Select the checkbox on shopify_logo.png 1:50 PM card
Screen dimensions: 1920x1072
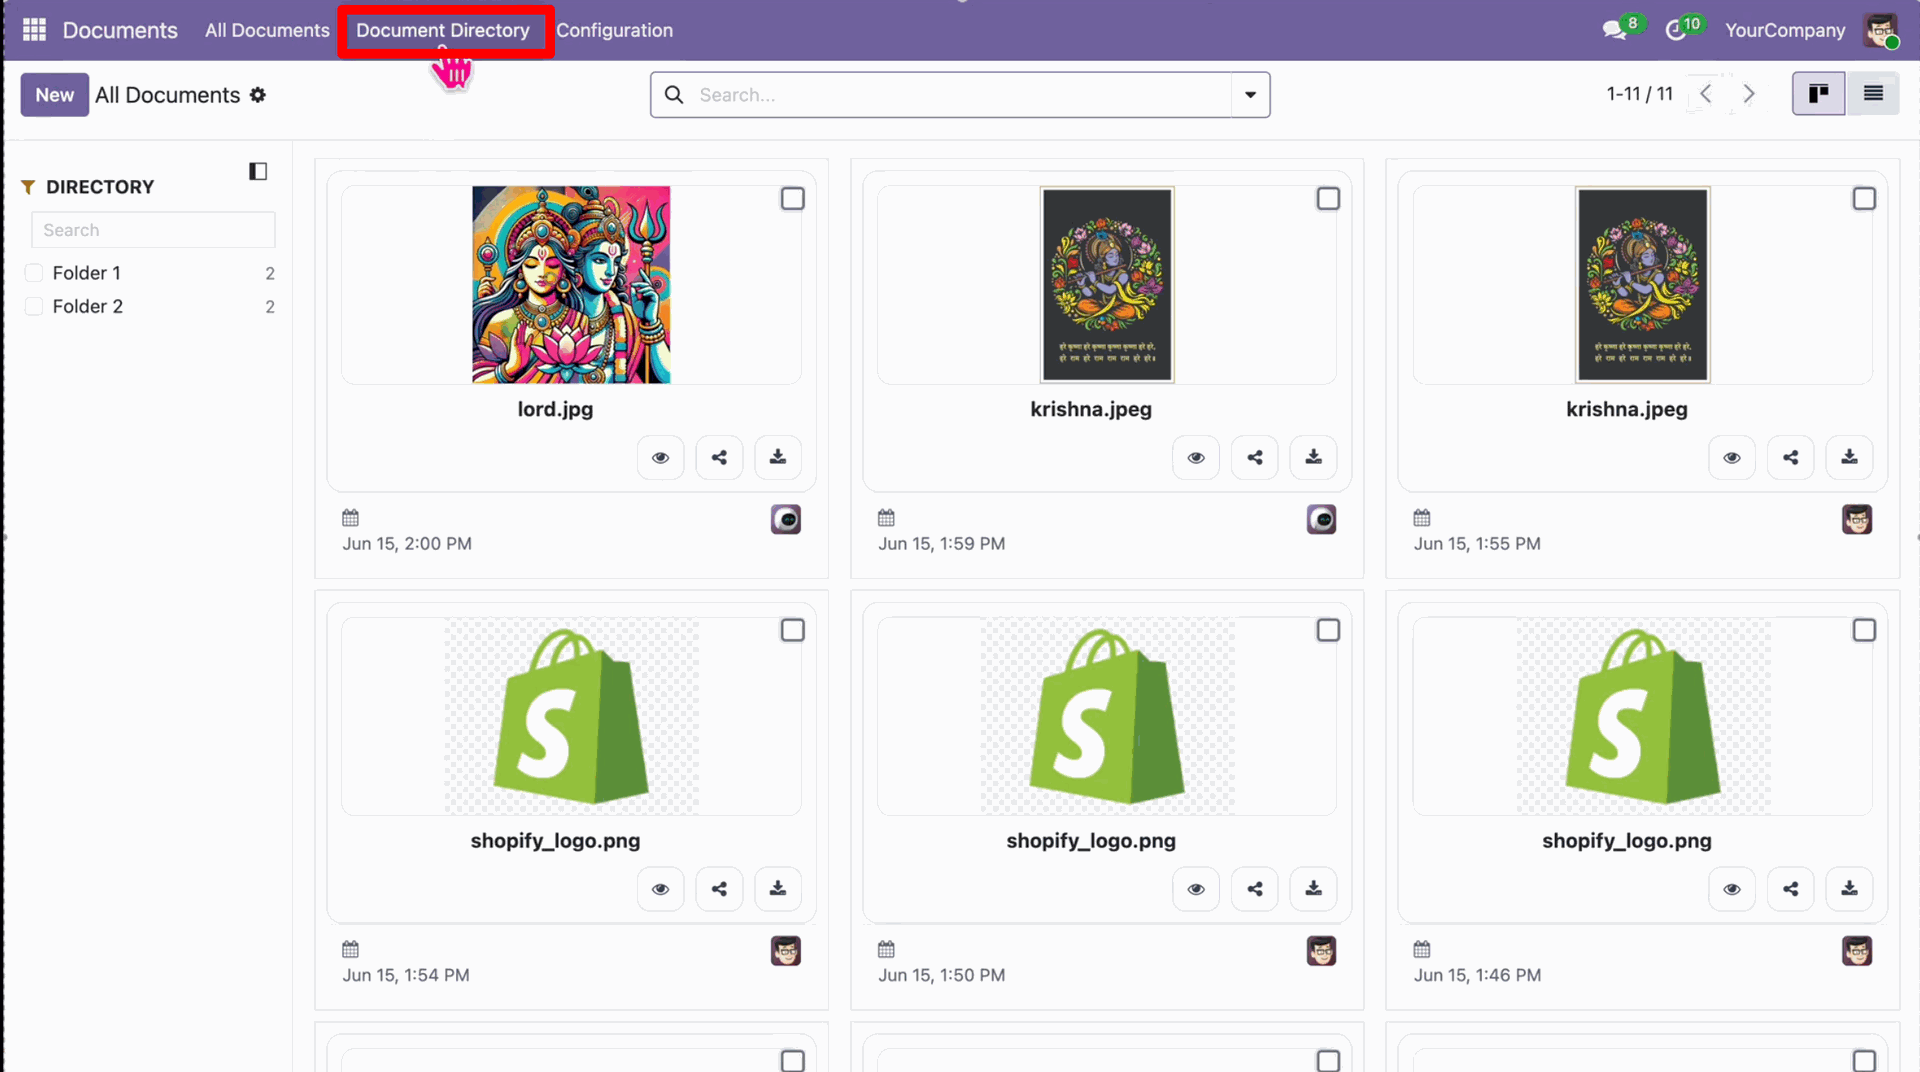click(1328, 630)
